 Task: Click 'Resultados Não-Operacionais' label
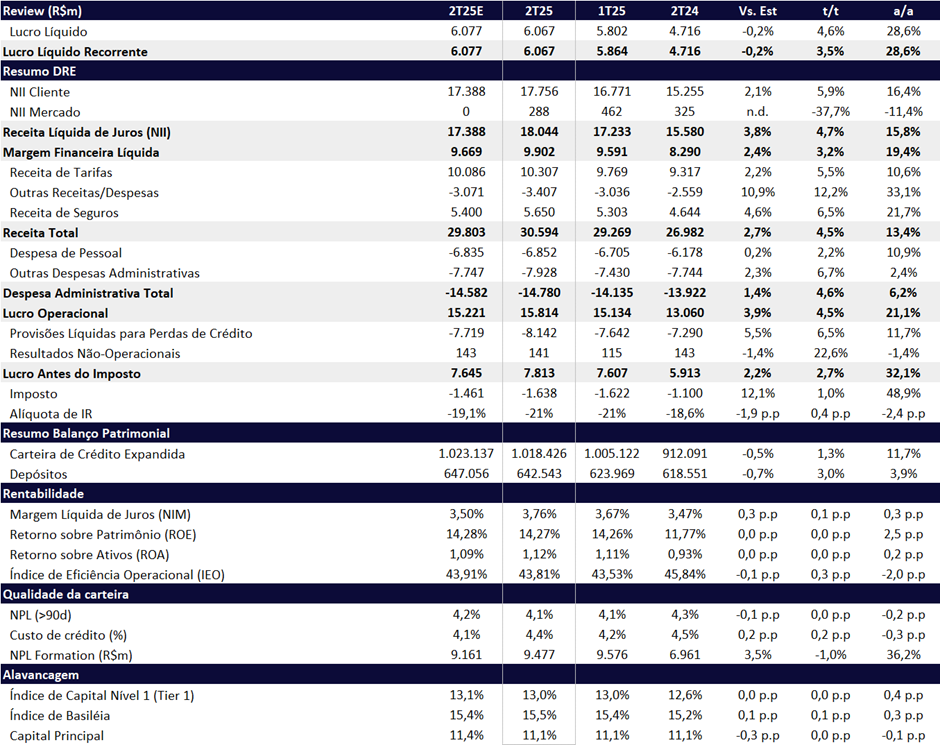click(95, 354)
